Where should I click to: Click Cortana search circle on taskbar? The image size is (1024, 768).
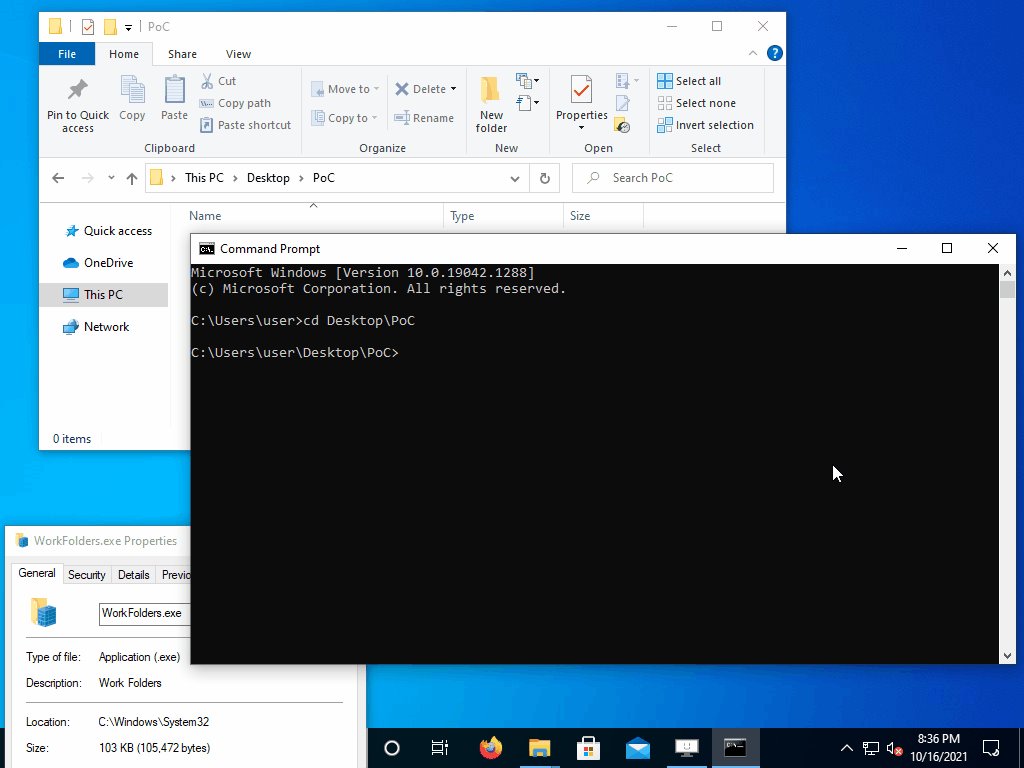(x=392, y=748)
